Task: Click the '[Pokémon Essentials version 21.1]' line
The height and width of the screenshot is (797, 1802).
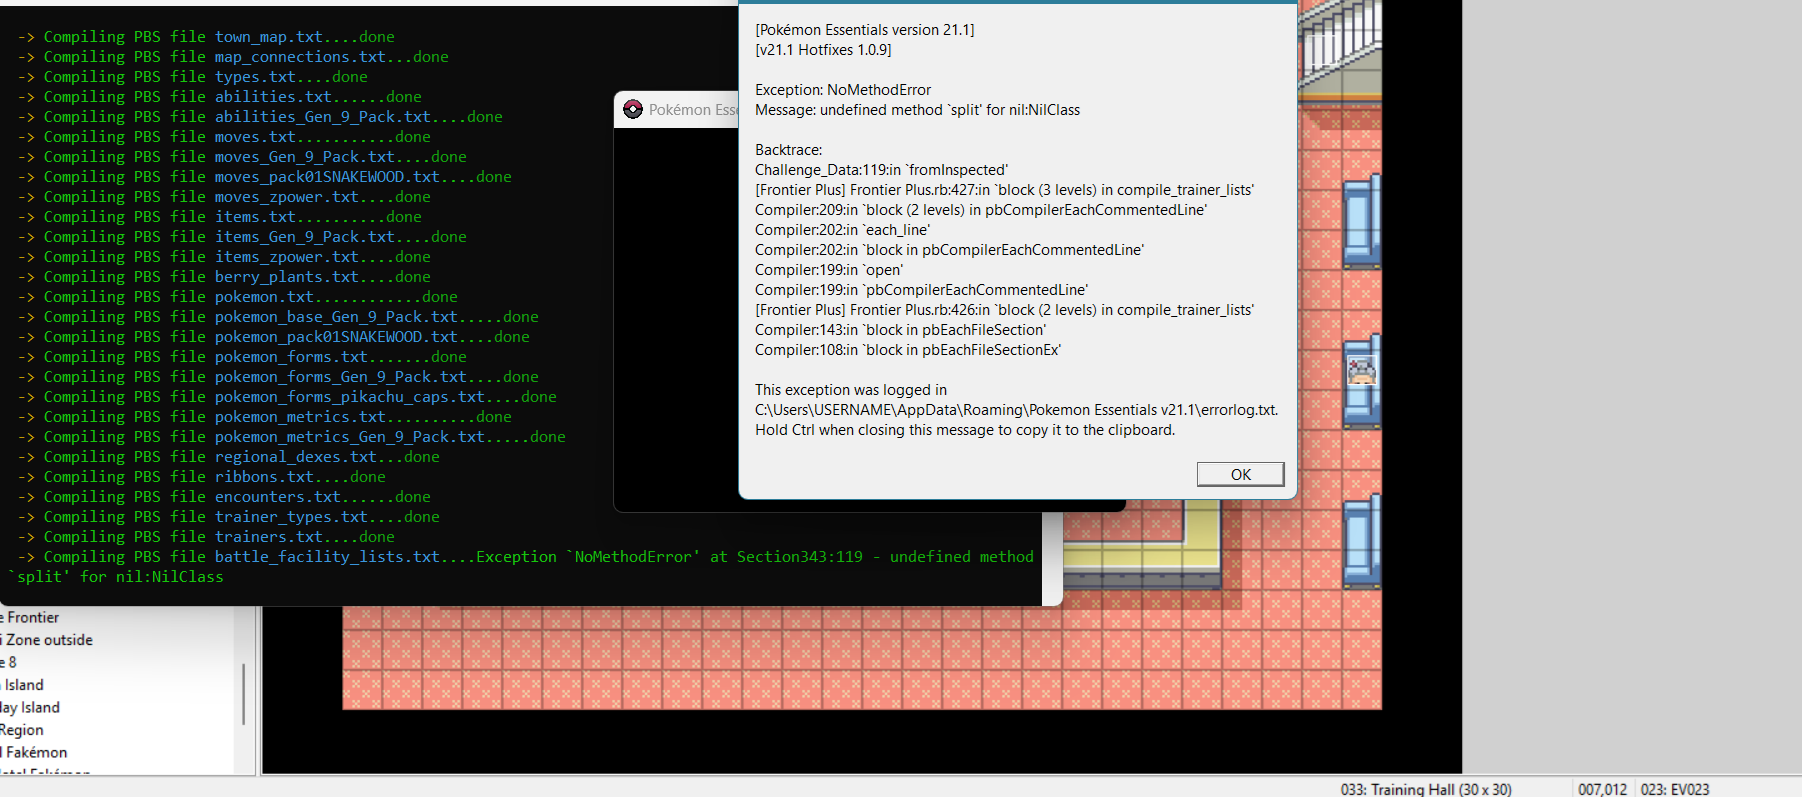Action: point(865,30)
